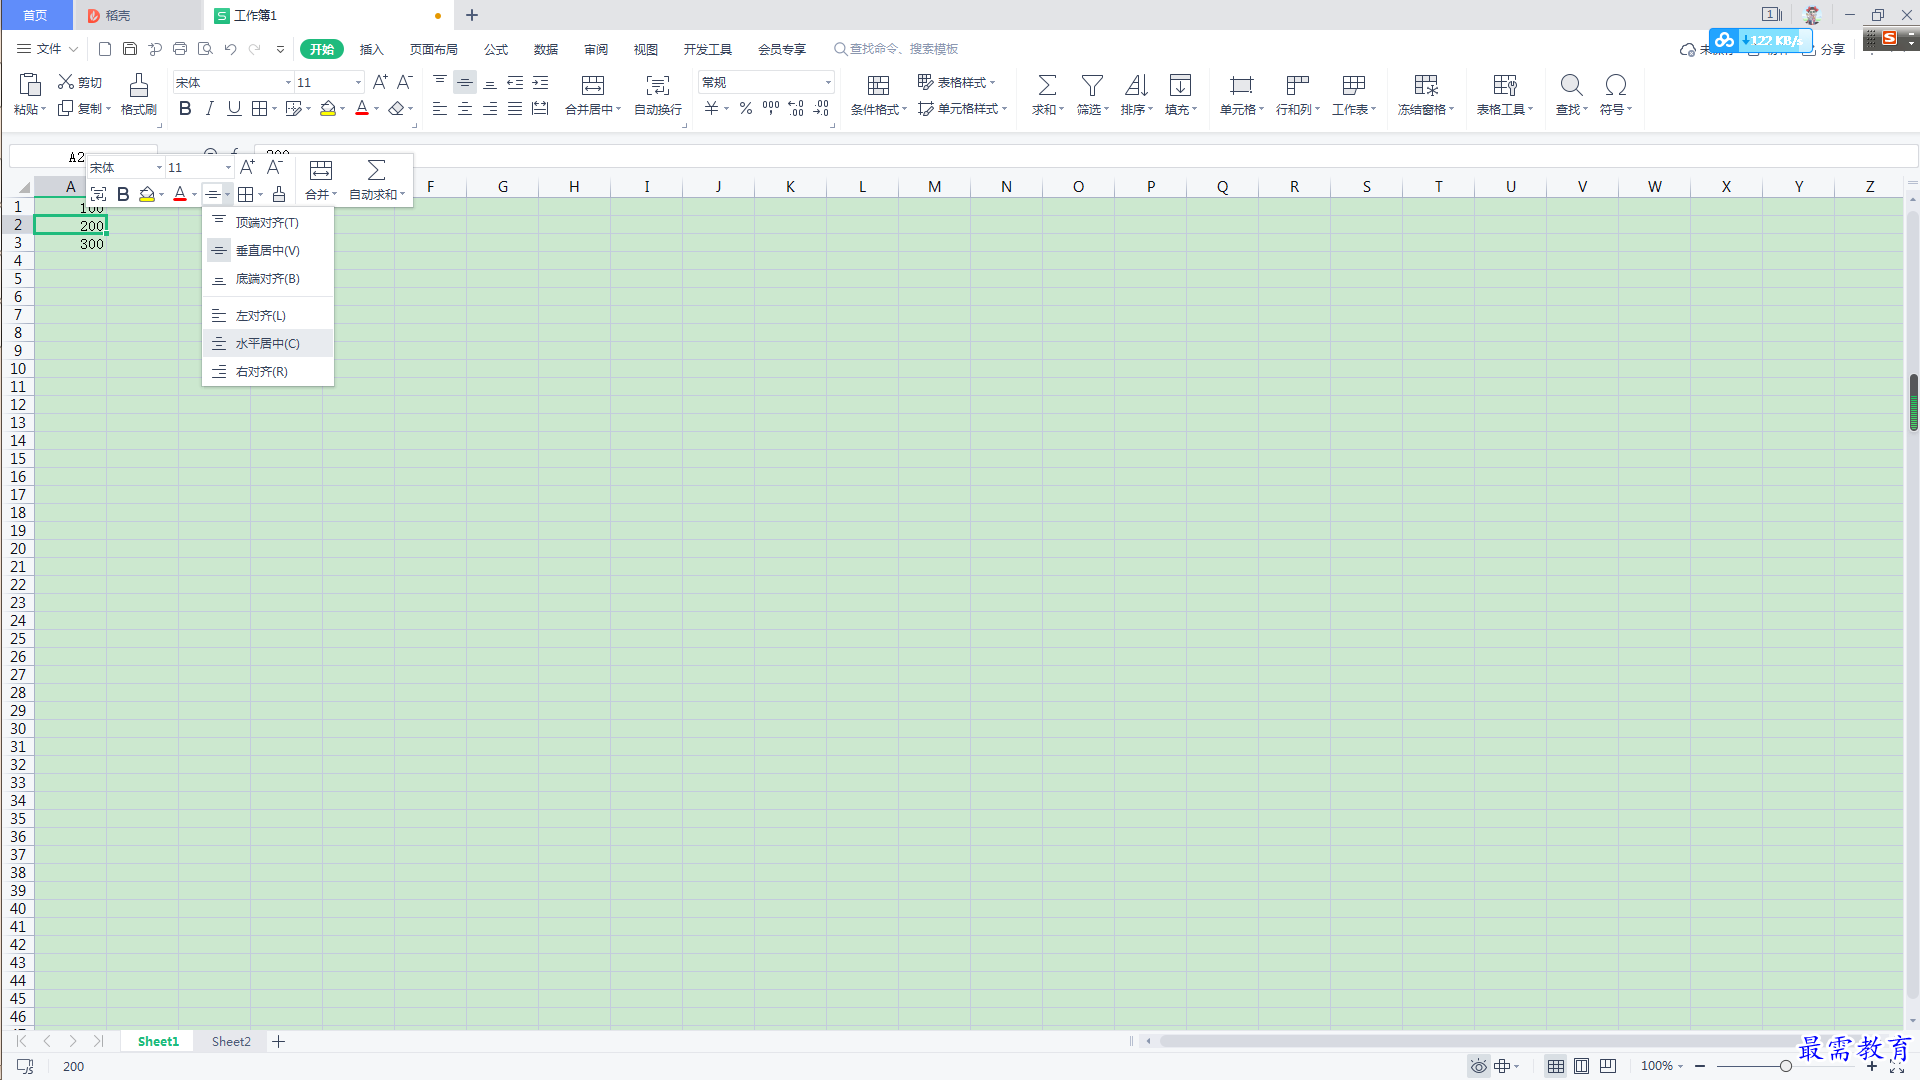
Task: Open the Formulas (公式) tab
Action: [496, 49]
